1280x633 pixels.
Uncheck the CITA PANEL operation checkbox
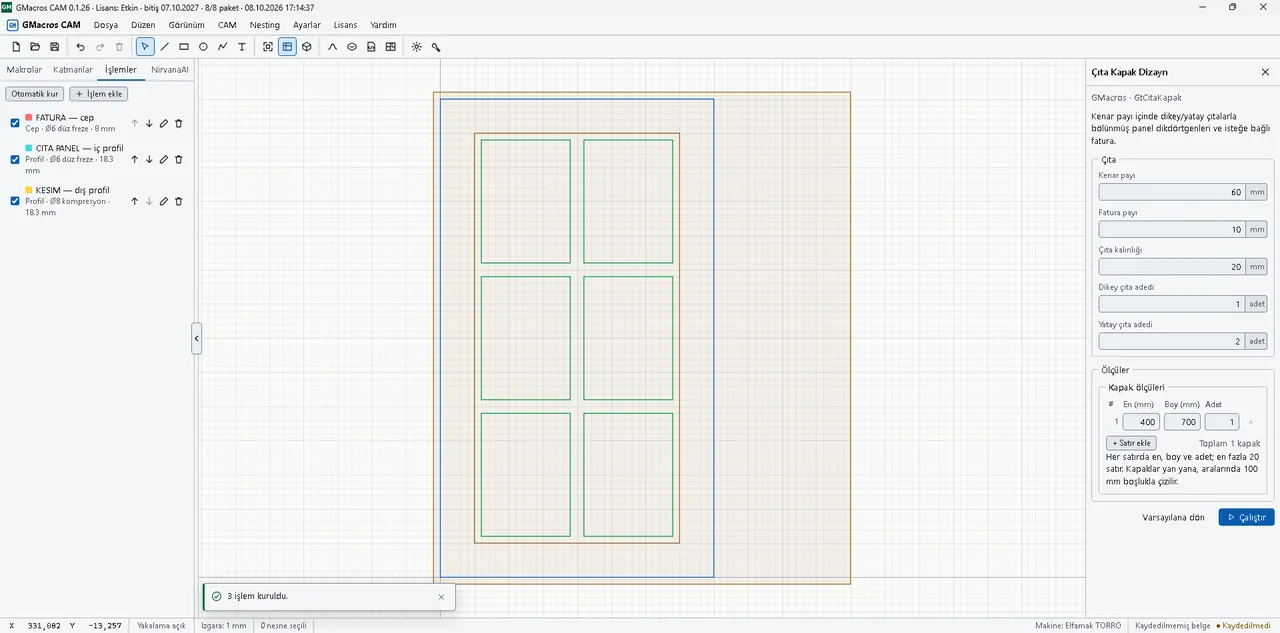[x=15, y=159]
